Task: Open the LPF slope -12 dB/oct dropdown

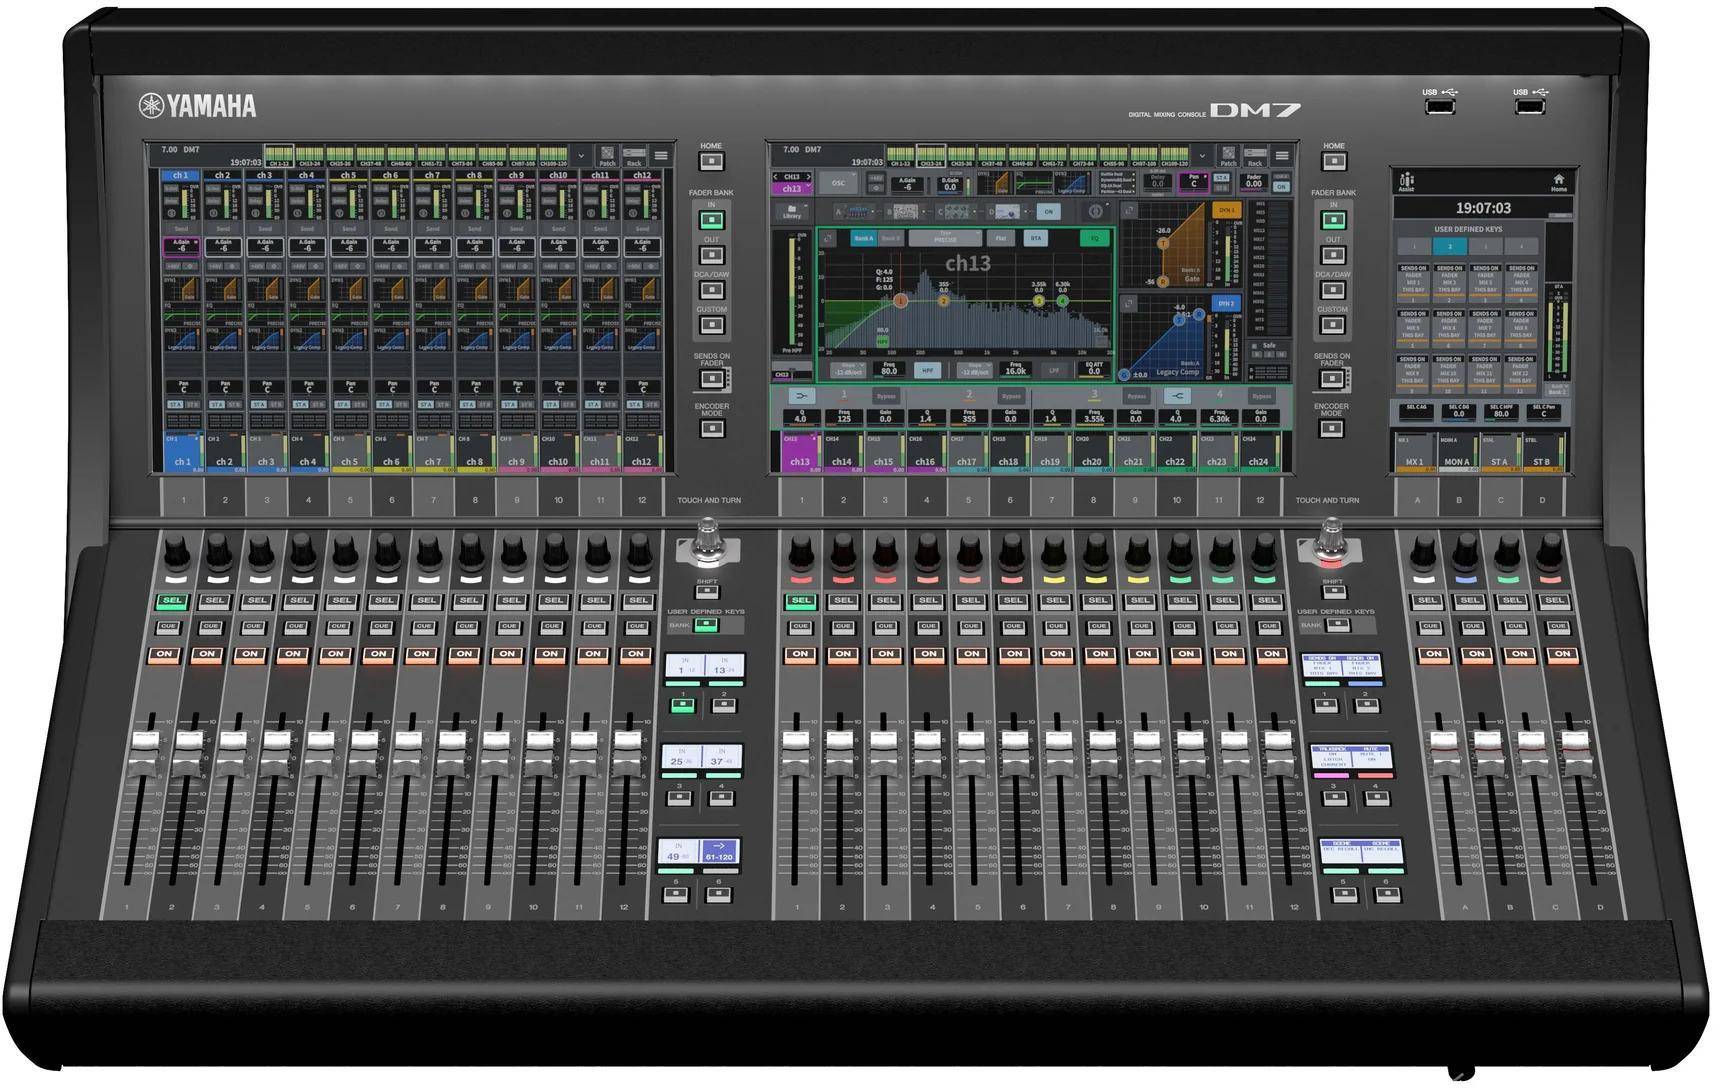Action: click(x=975, y=371)
